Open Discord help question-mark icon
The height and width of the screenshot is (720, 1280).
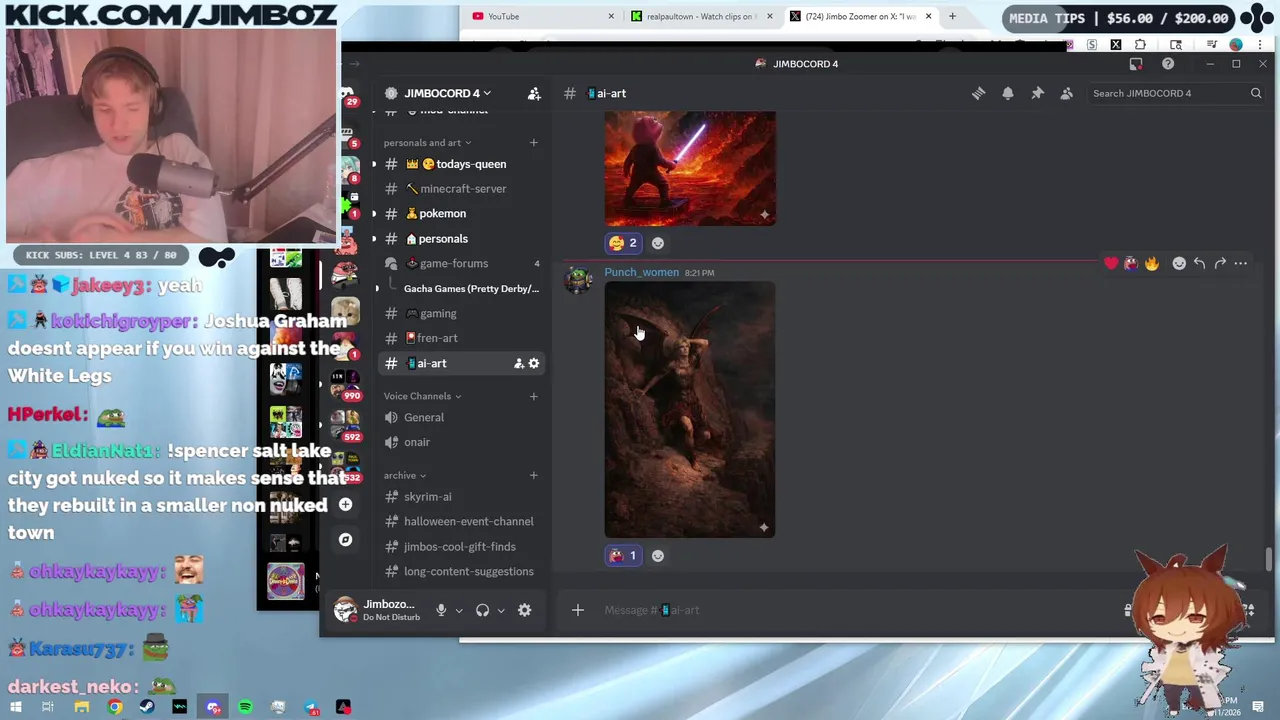1168,64
